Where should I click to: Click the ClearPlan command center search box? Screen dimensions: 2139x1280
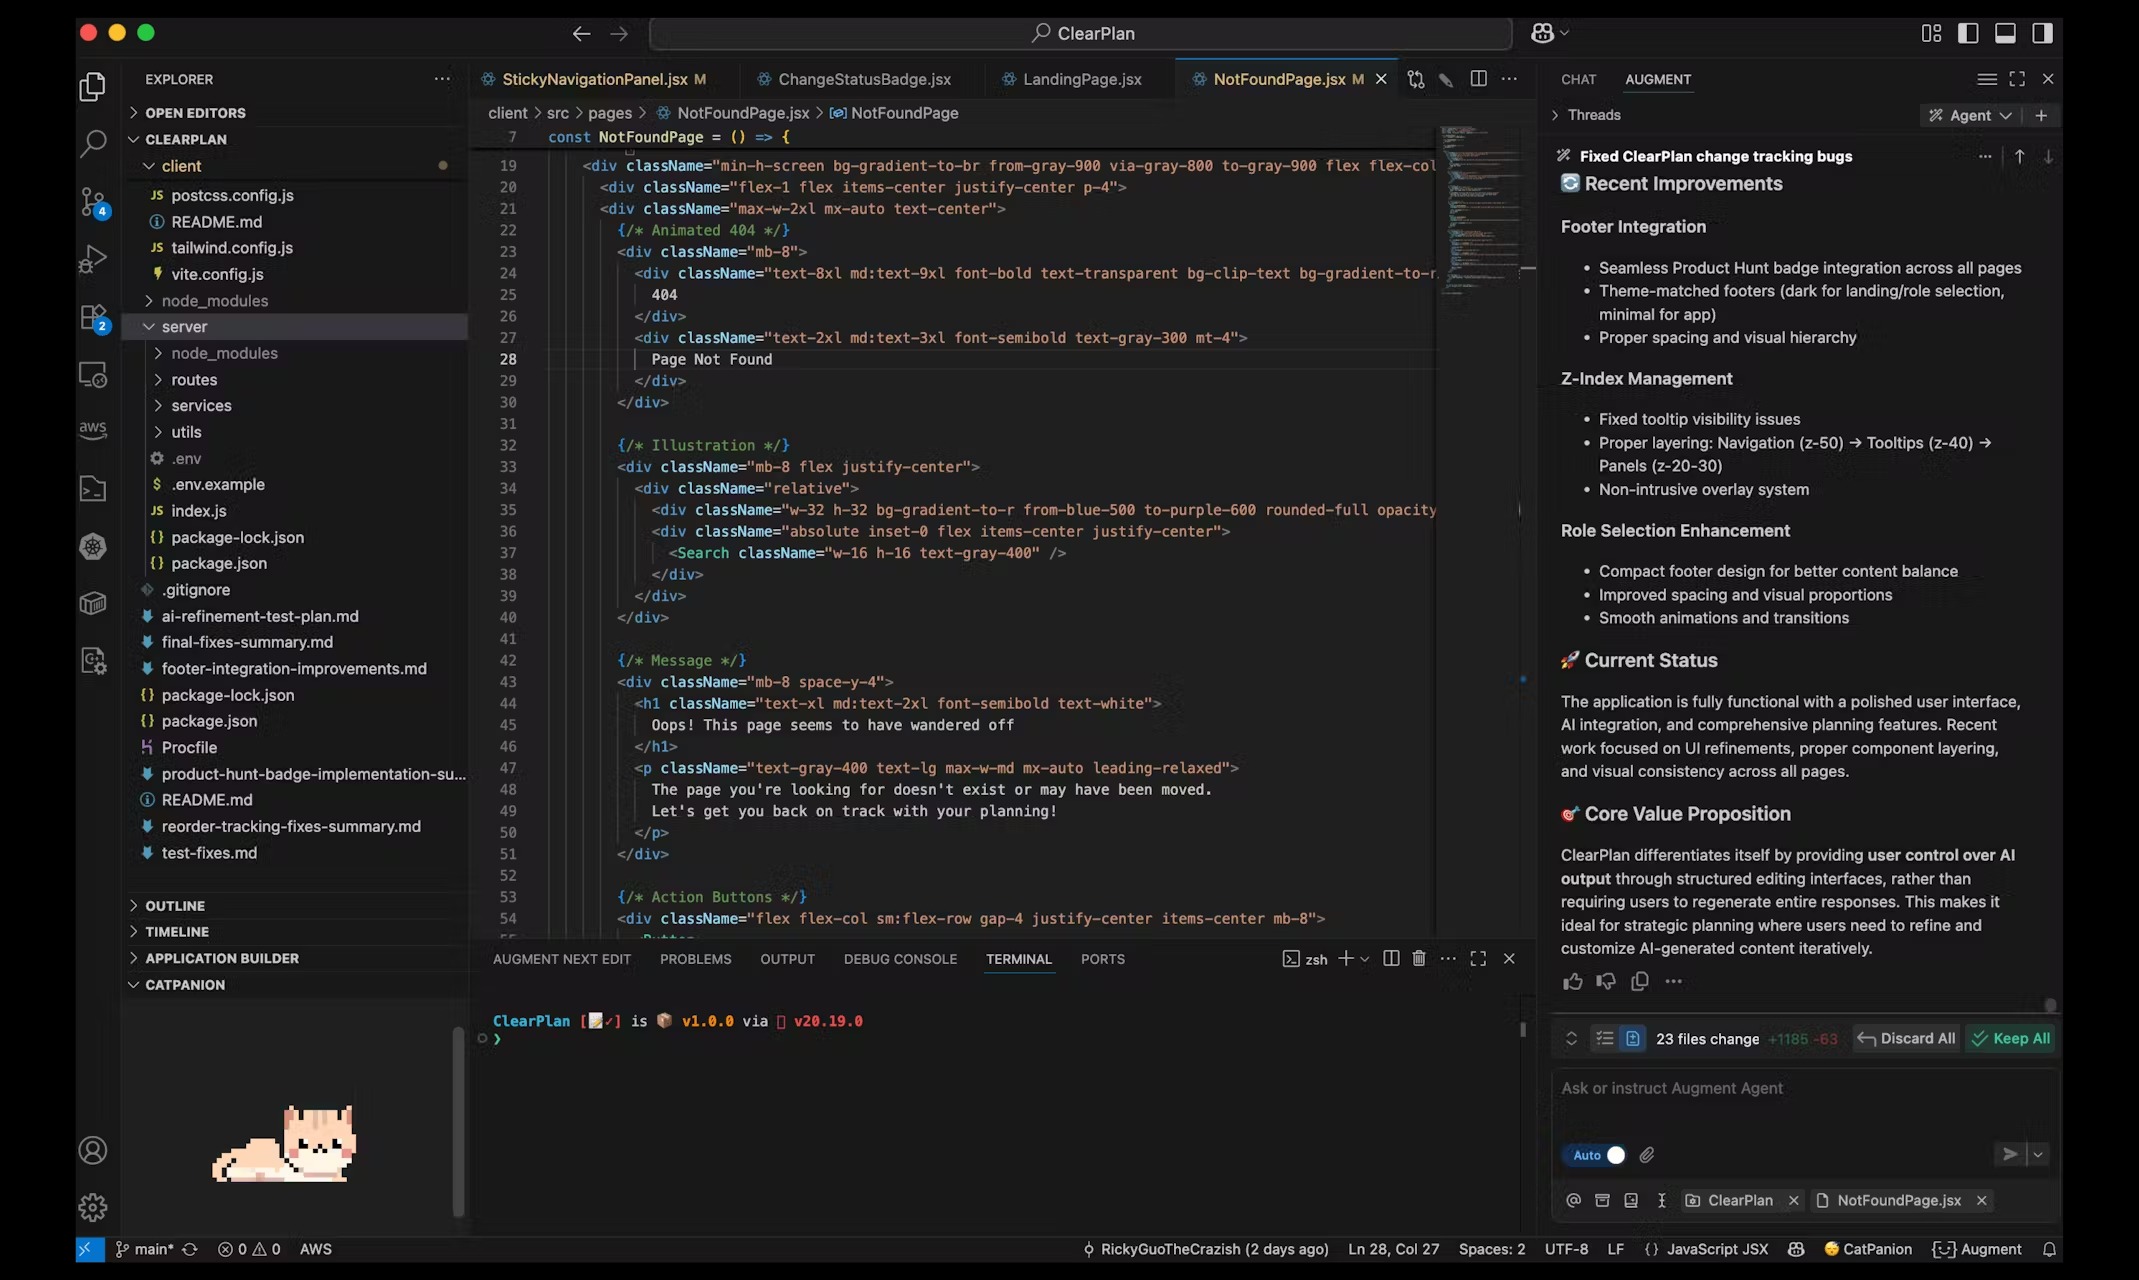pos(1081,33)
